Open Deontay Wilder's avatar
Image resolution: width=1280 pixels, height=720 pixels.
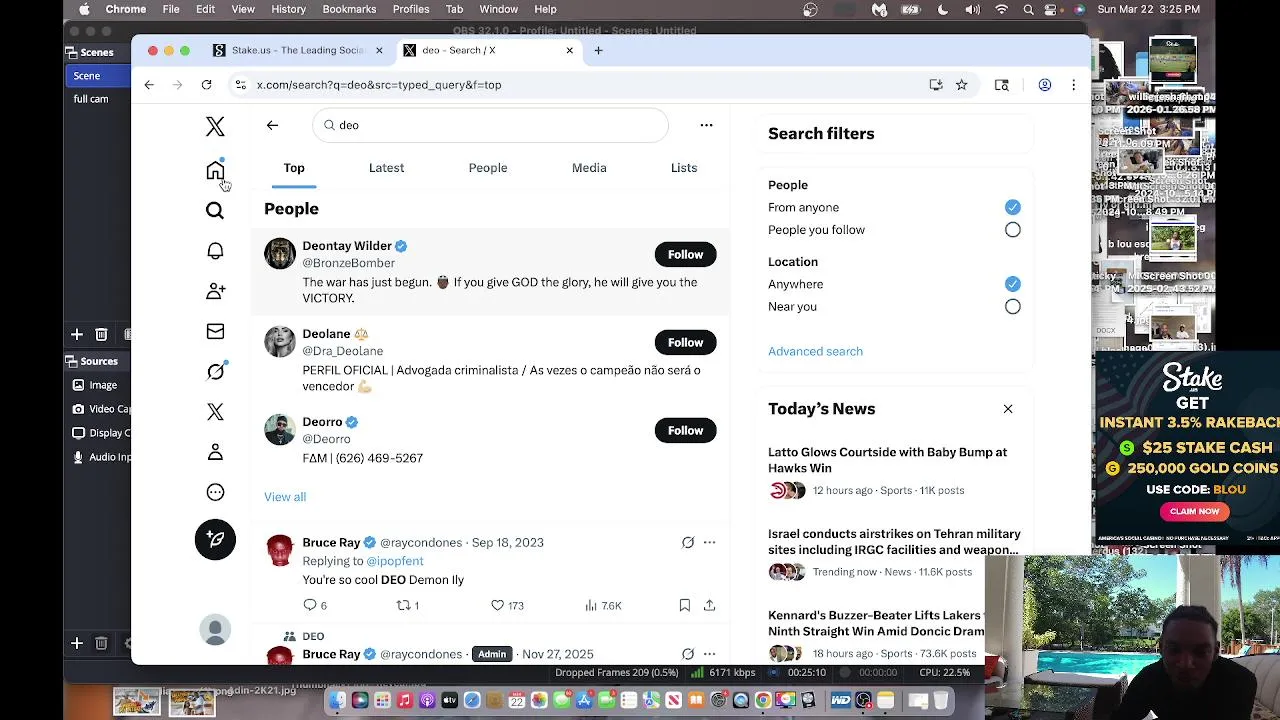(x=280, y=253)
